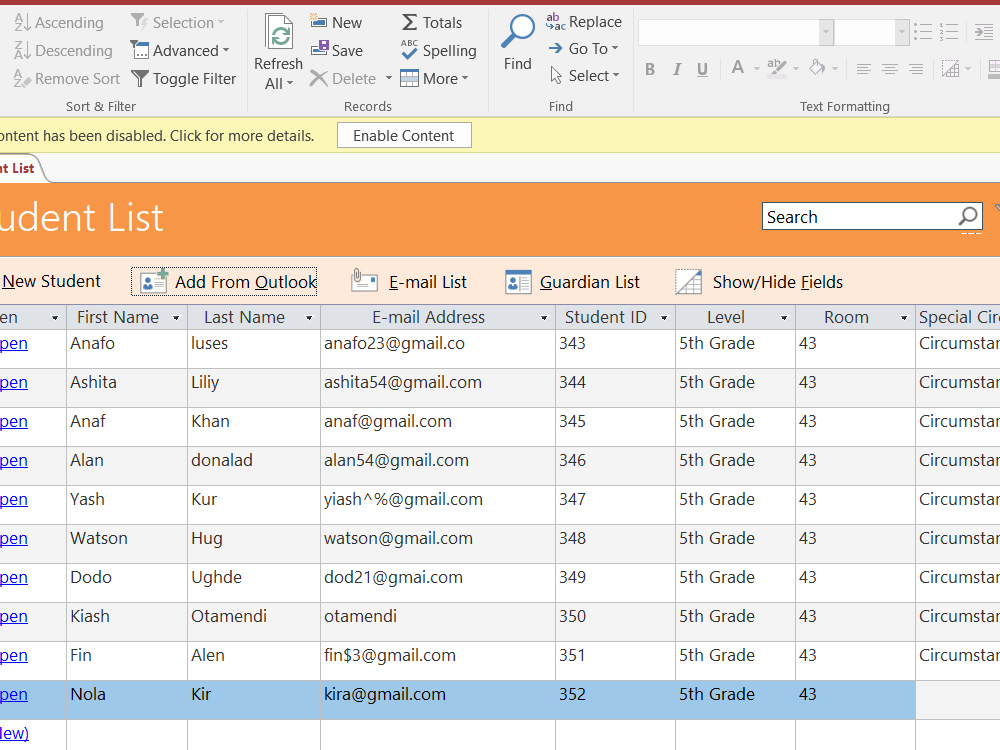Apply the font color

click(x=738, y=68)
